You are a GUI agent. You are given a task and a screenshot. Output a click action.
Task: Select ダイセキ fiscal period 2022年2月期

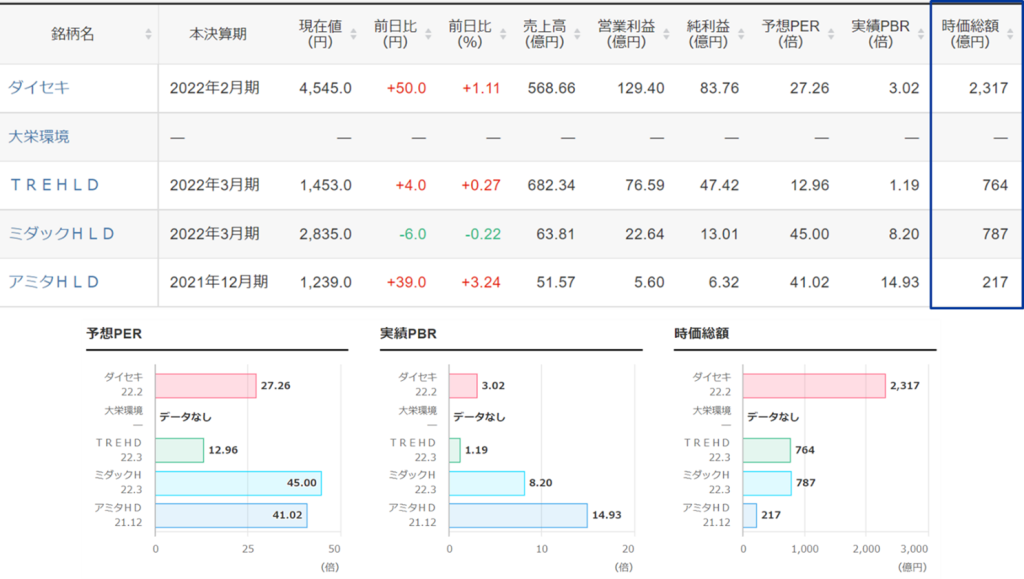(215, 87)
